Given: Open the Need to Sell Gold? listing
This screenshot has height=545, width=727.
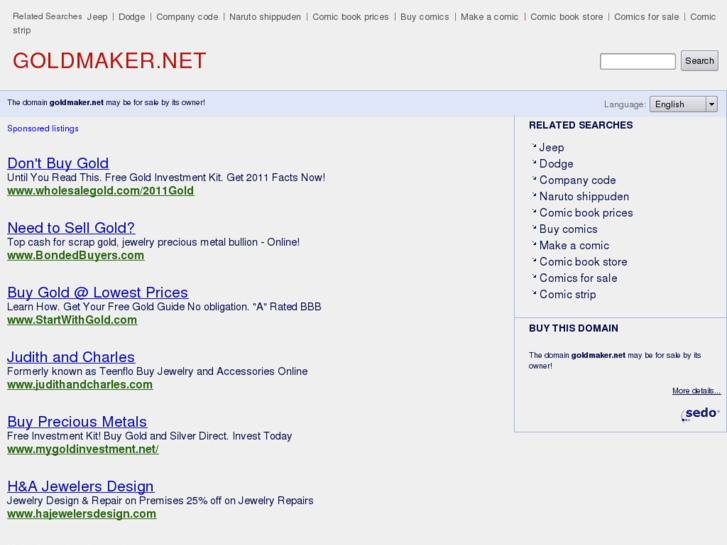Looking at the screenshot, I should tap(71, 228).
